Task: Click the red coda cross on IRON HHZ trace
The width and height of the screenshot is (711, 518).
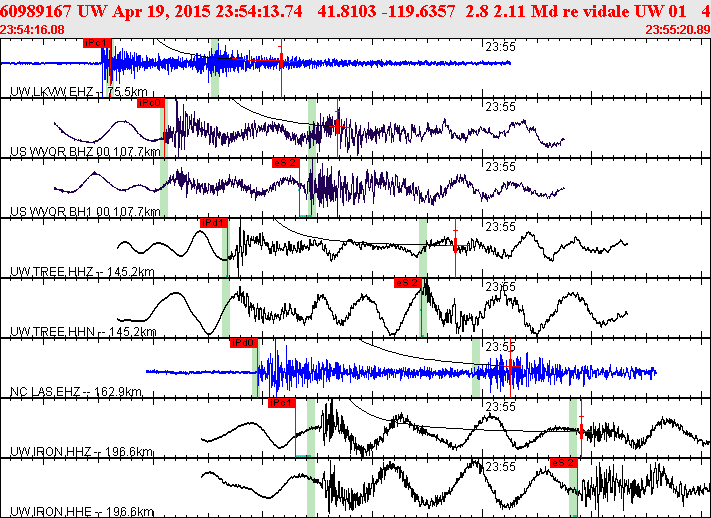Action: tap(581, 431)
